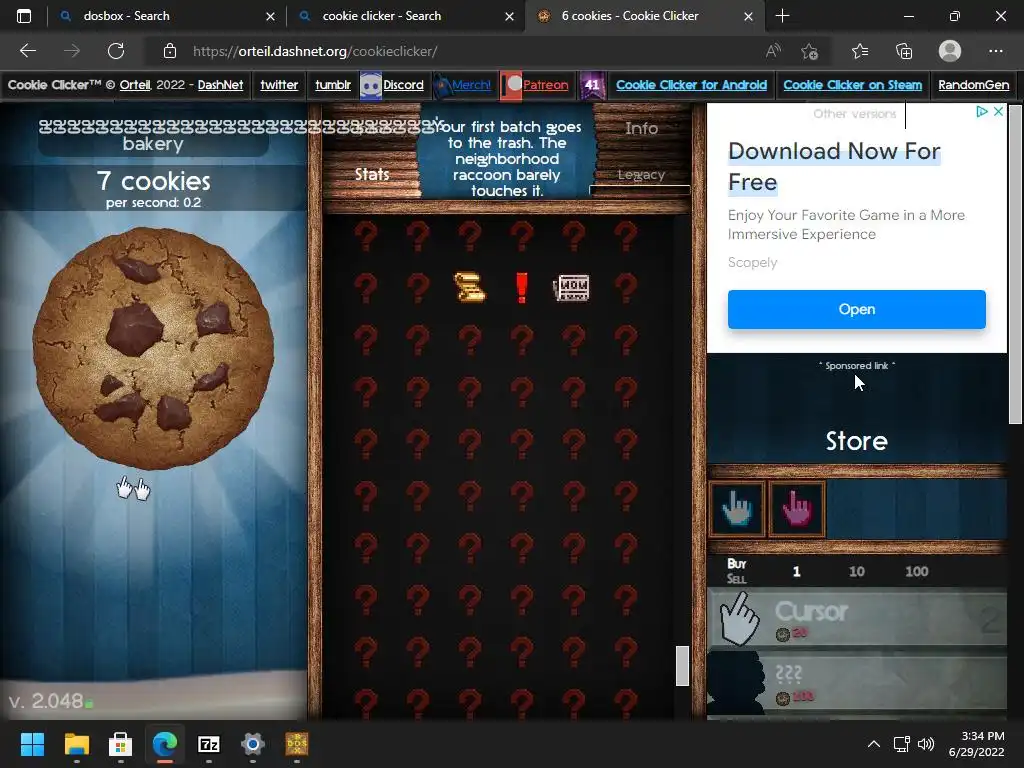Go back to previous page

coord(28,51)
